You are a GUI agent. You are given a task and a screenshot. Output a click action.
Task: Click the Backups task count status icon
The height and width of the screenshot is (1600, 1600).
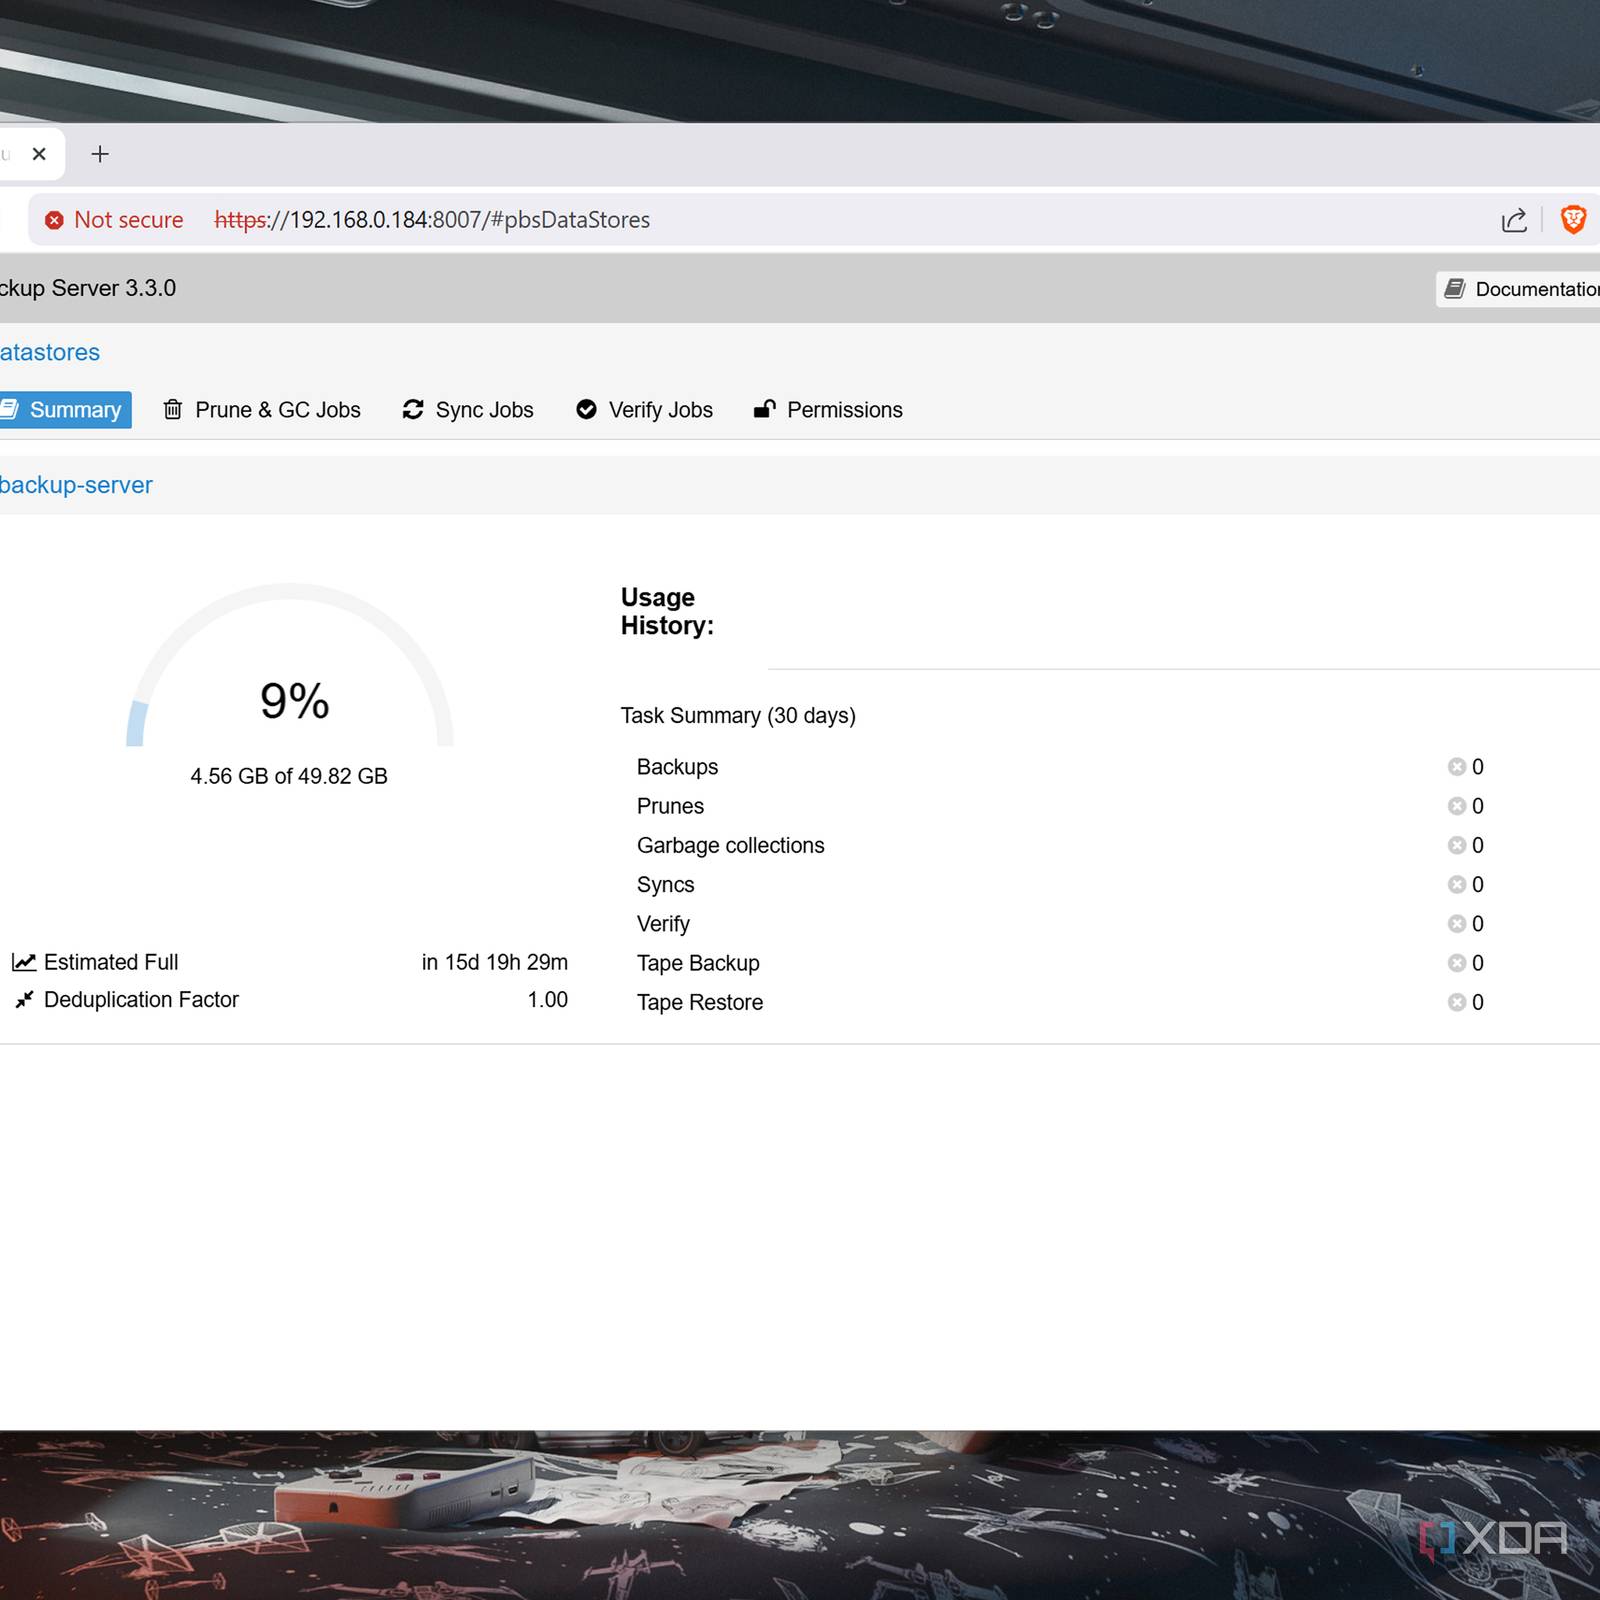pos(1456,767)
